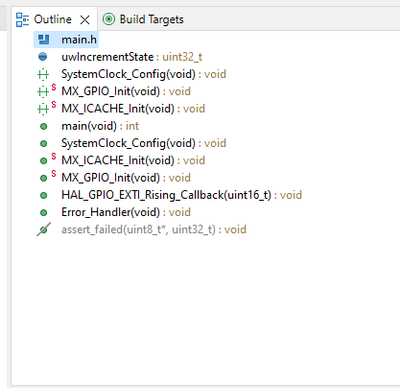Click the crossed-out icon beside assert_failed
This screenshot has width=400, height=388.
[x=44, y=229]
